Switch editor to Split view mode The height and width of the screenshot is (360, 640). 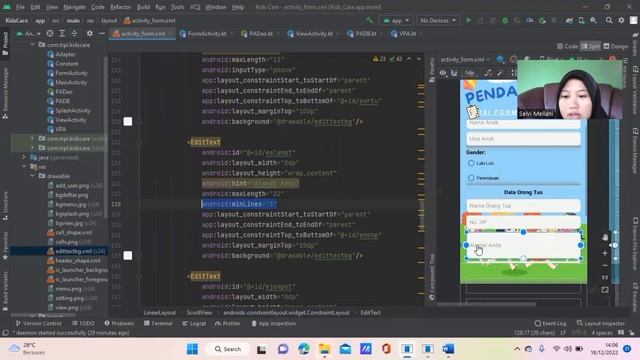(591, 46)
